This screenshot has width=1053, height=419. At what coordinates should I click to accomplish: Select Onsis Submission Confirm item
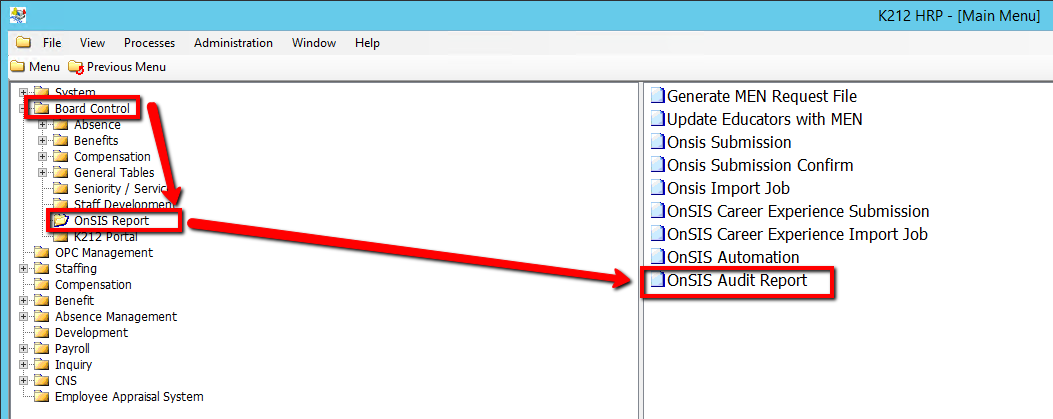tap(760, 166)
